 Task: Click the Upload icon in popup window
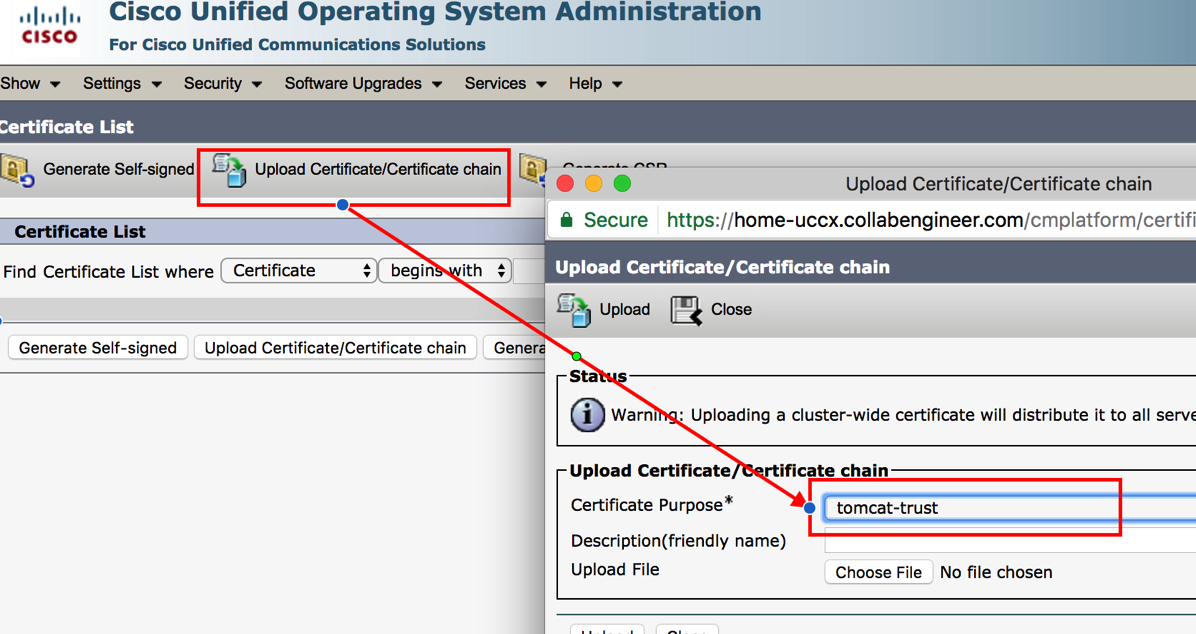(574, 310)
